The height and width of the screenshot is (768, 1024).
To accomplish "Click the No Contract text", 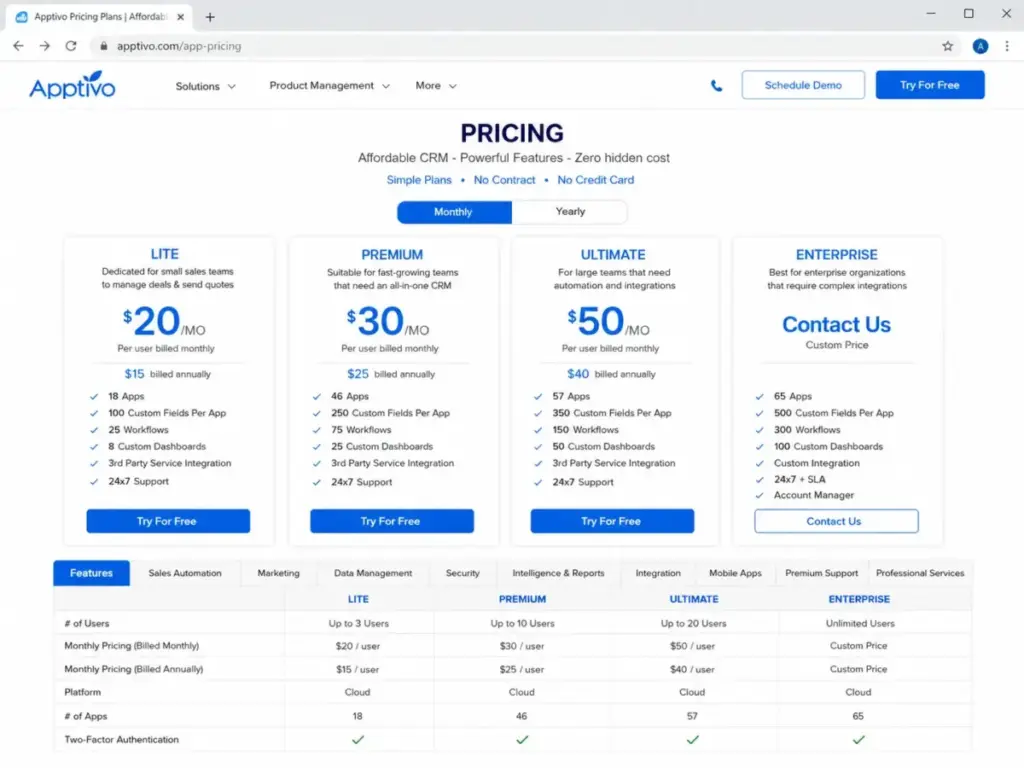I will pos(504,180).
